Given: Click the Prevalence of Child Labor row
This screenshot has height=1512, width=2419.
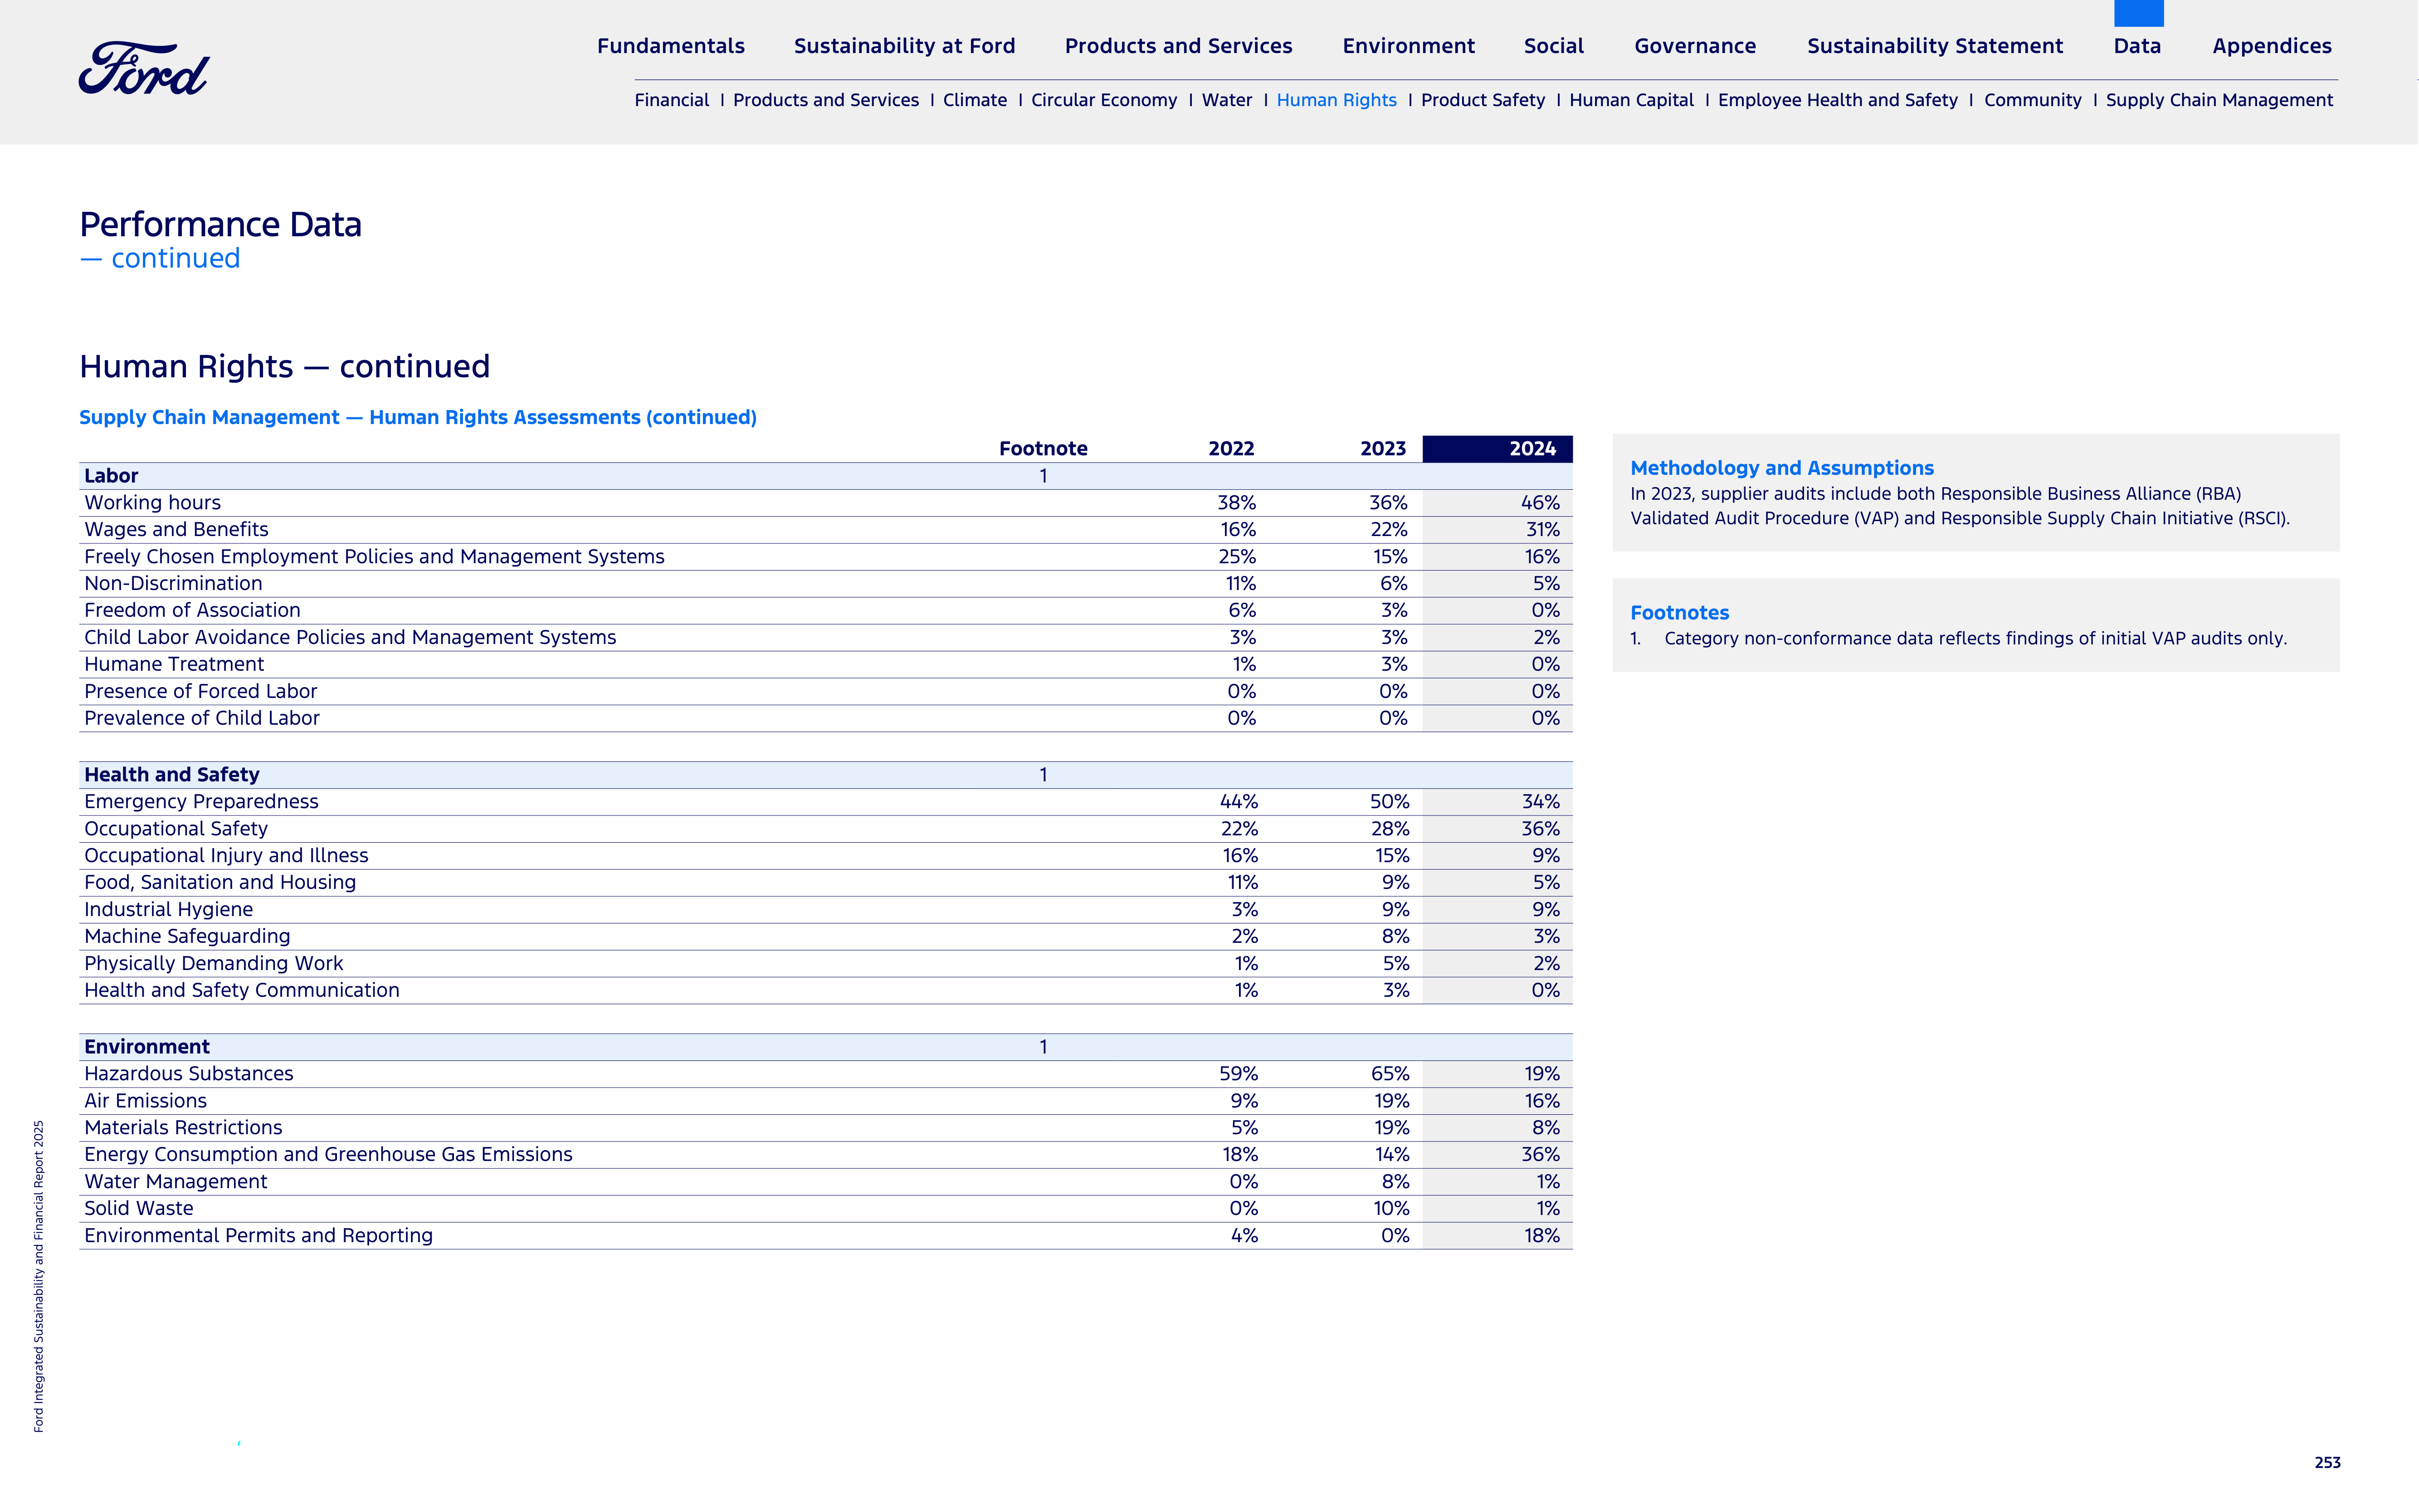Looking at the screenshot, I should point(825,719).
